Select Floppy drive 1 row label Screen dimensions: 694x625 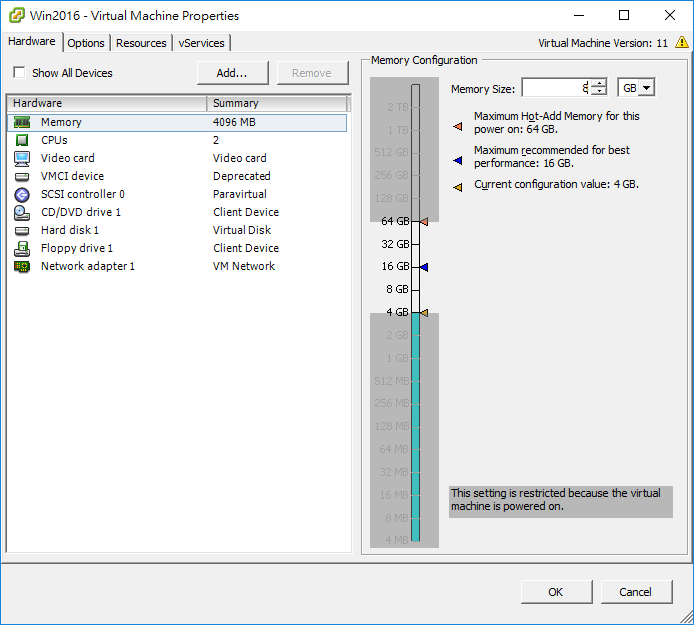click(x=77, y=248)
